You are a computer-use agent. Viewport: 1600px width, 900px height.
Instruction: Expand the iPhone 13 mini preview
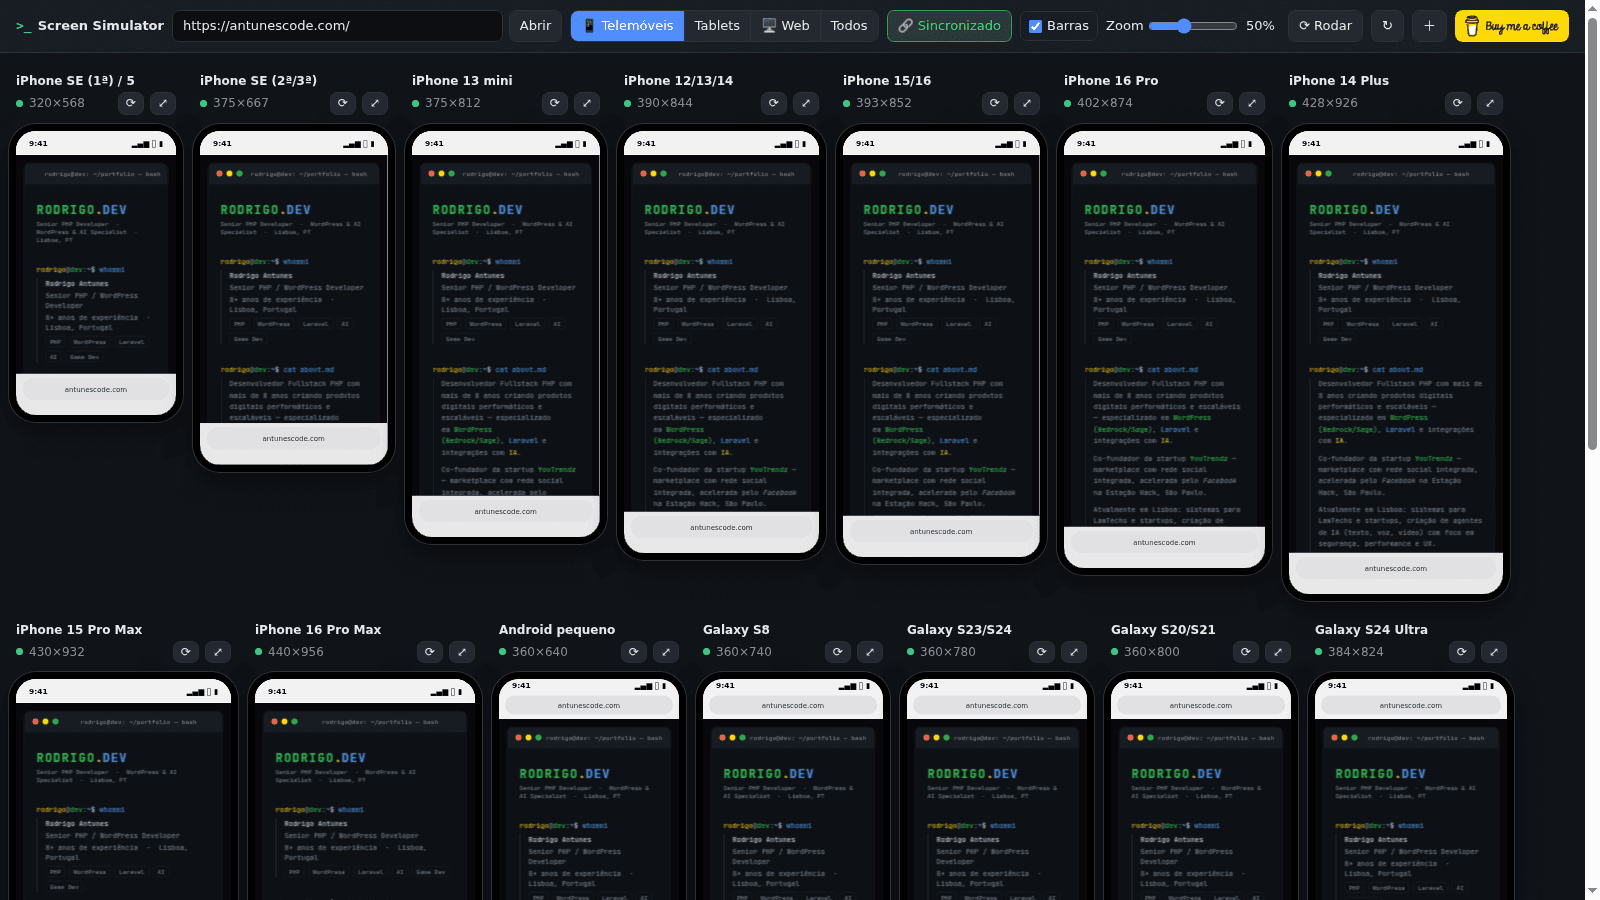pyautogui.click(x=587, y=103)
